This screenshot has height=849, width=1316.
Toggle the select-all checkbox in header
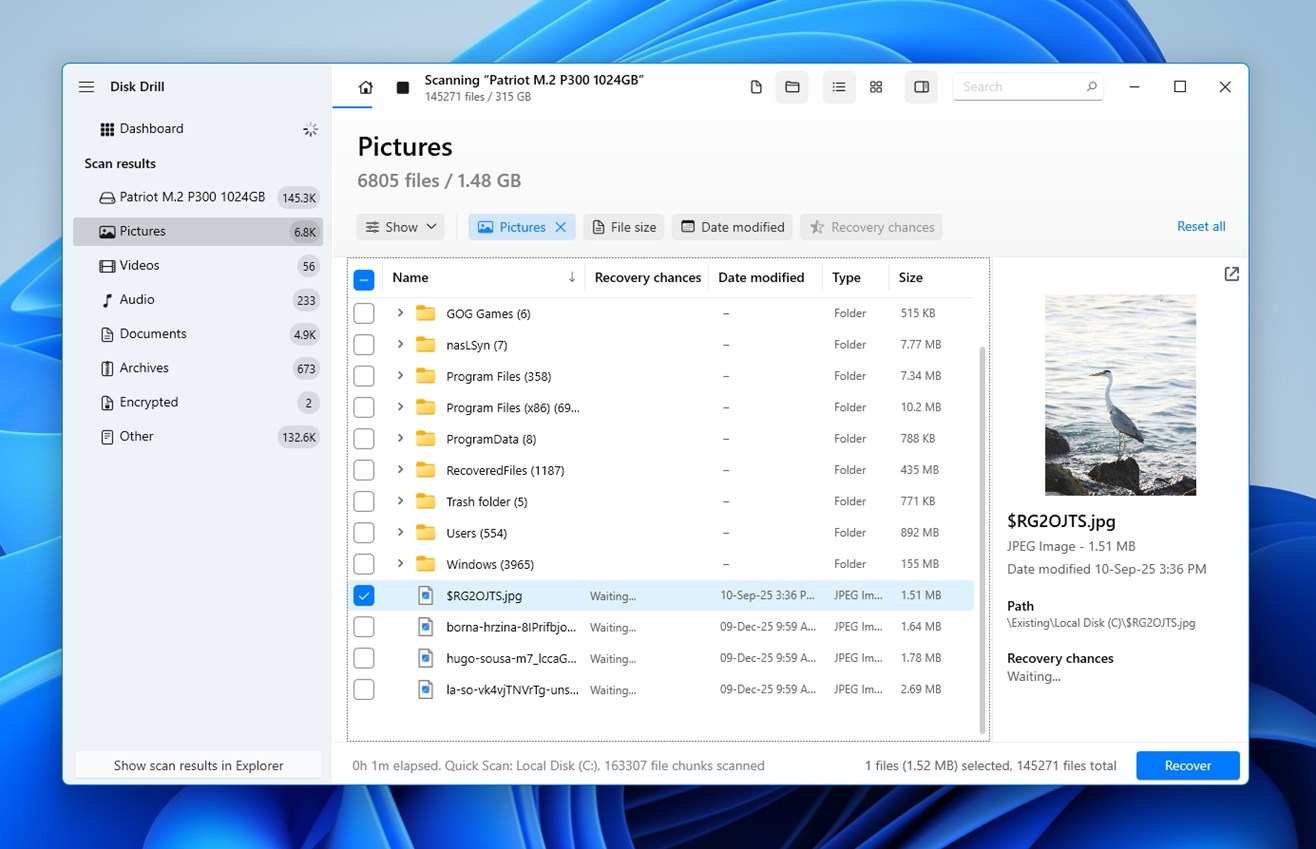pos(364,279)
